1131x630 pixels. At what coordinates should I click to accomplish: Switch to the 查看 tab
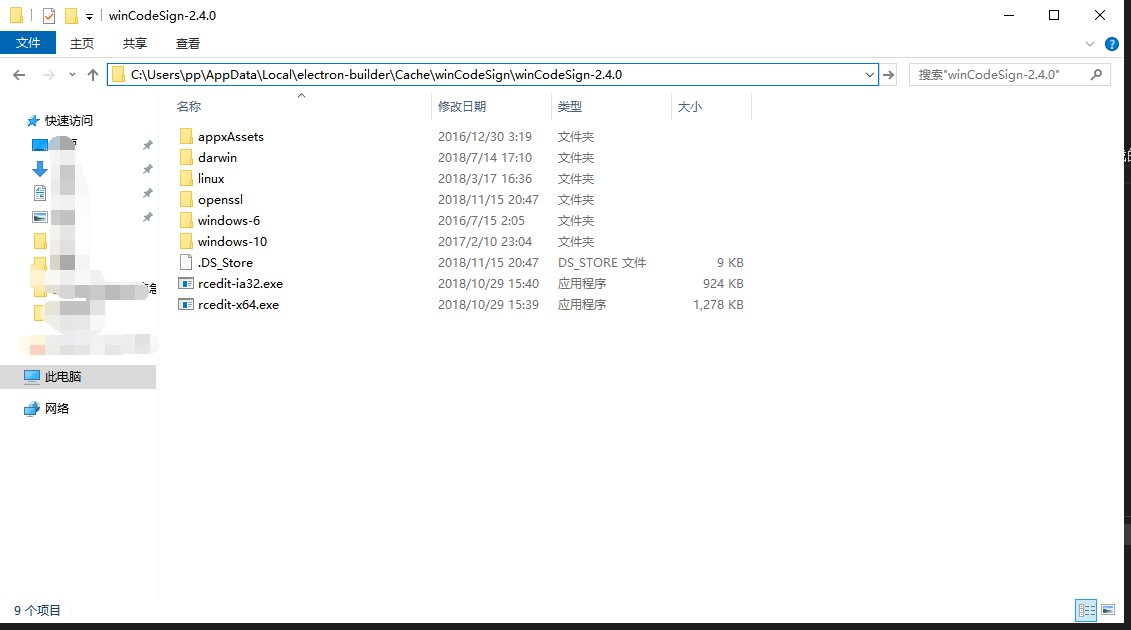click(188, 43)
